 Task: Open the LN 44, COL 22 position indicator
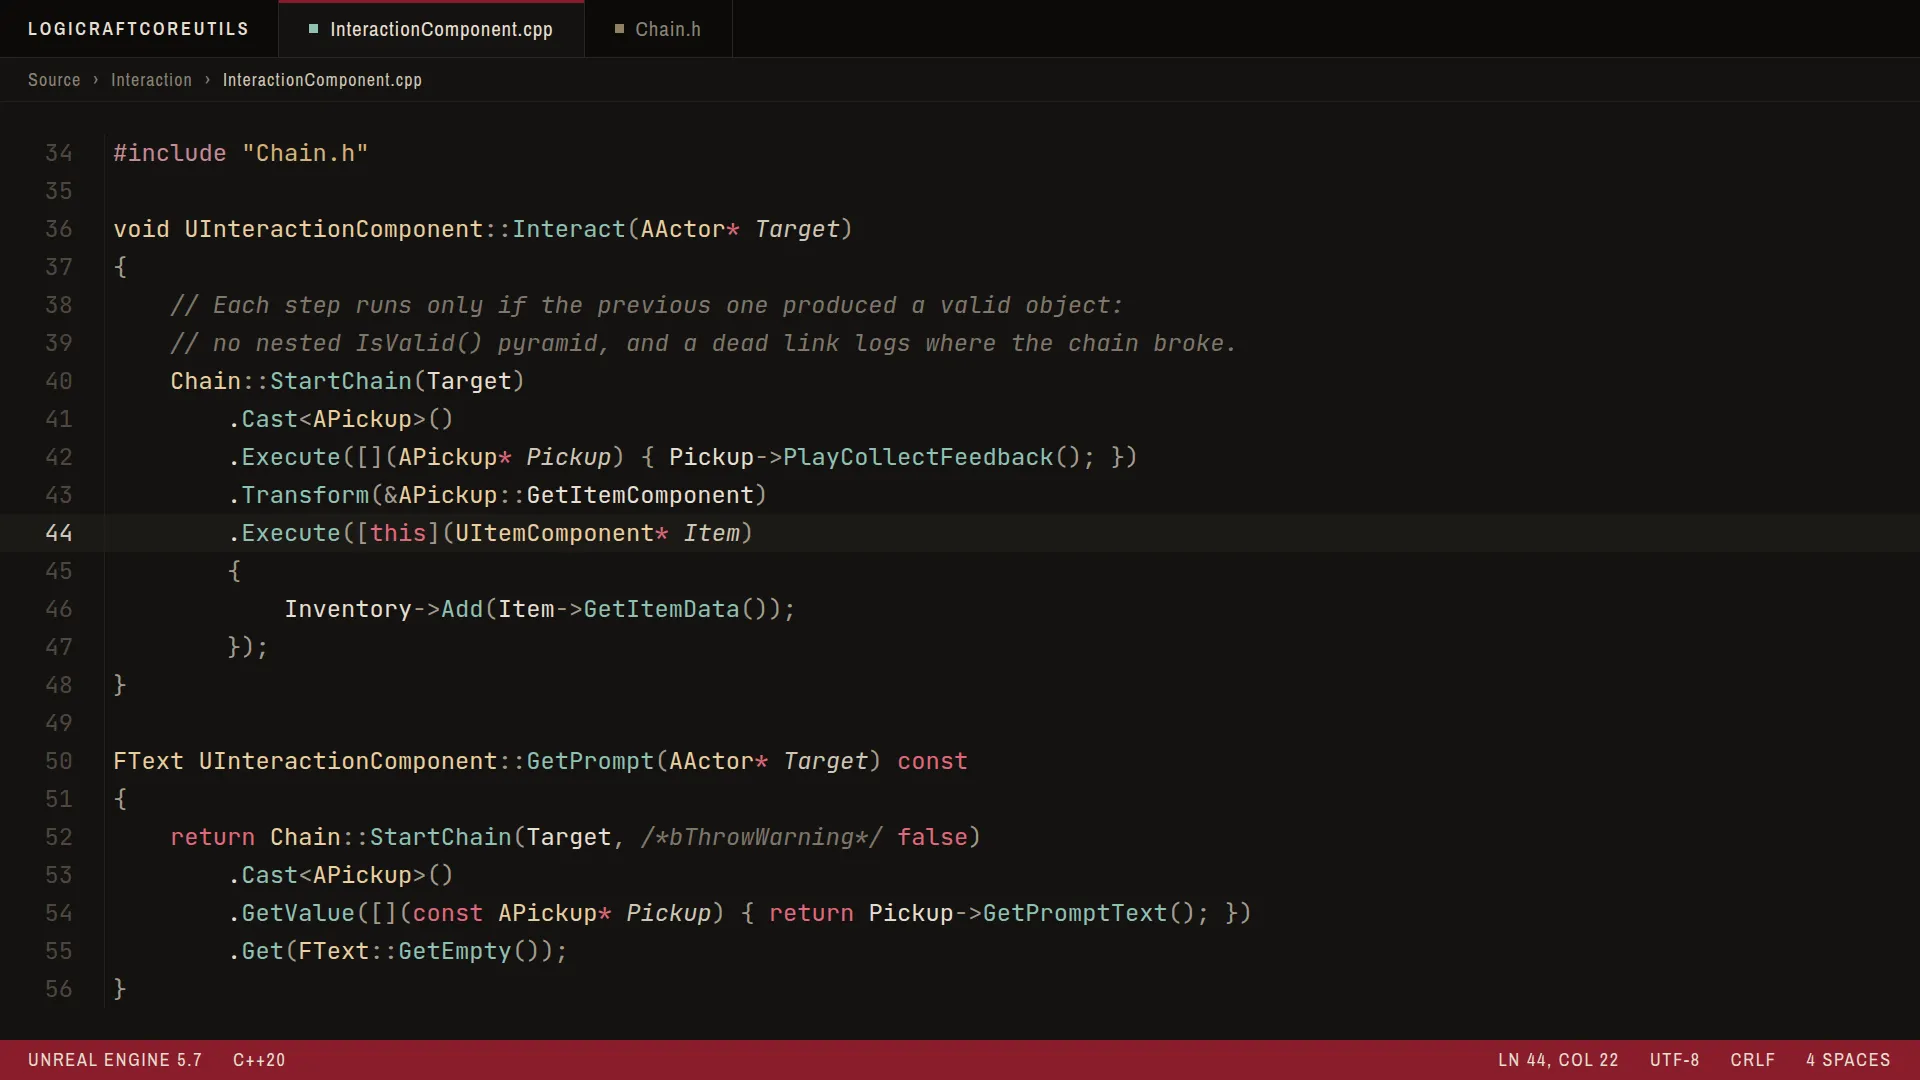(1558, 1060)
